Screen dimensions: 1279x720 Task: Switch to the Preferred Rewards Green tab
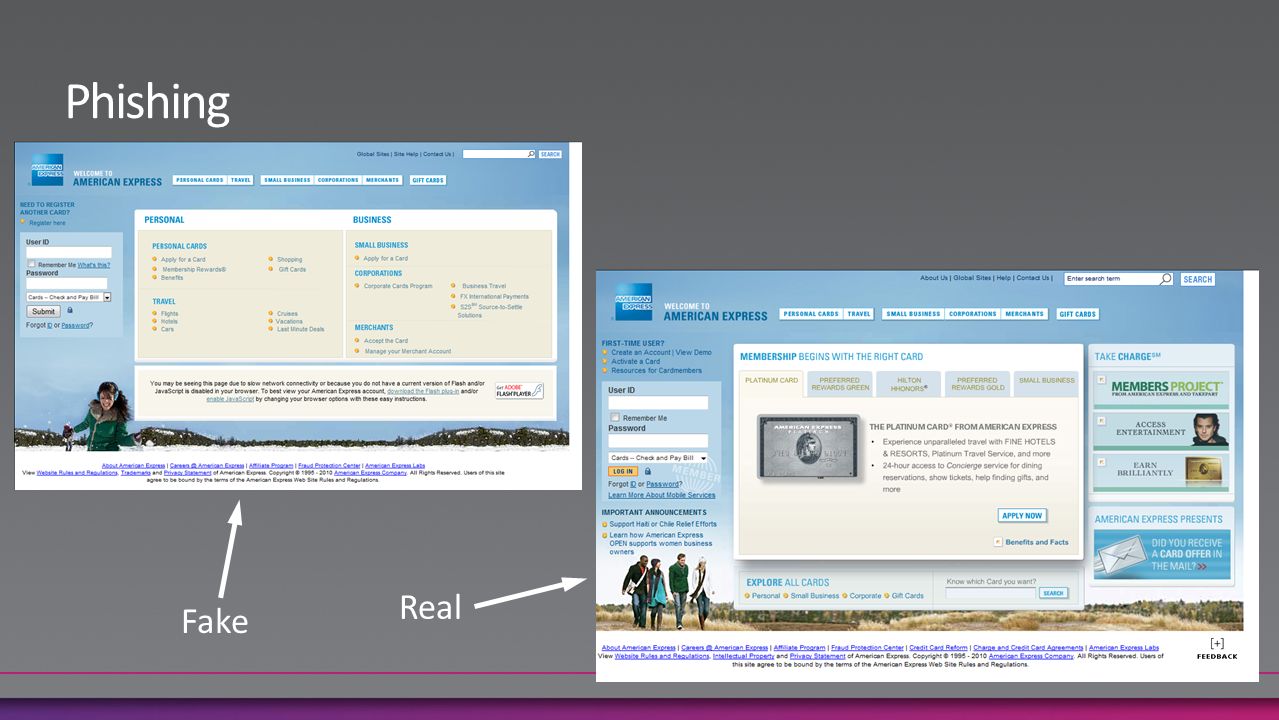(x=839, y=384)
